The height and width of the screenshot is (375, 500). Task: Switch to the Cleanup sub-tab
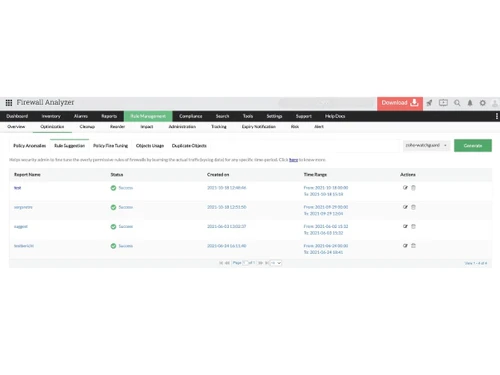point(87,127)
